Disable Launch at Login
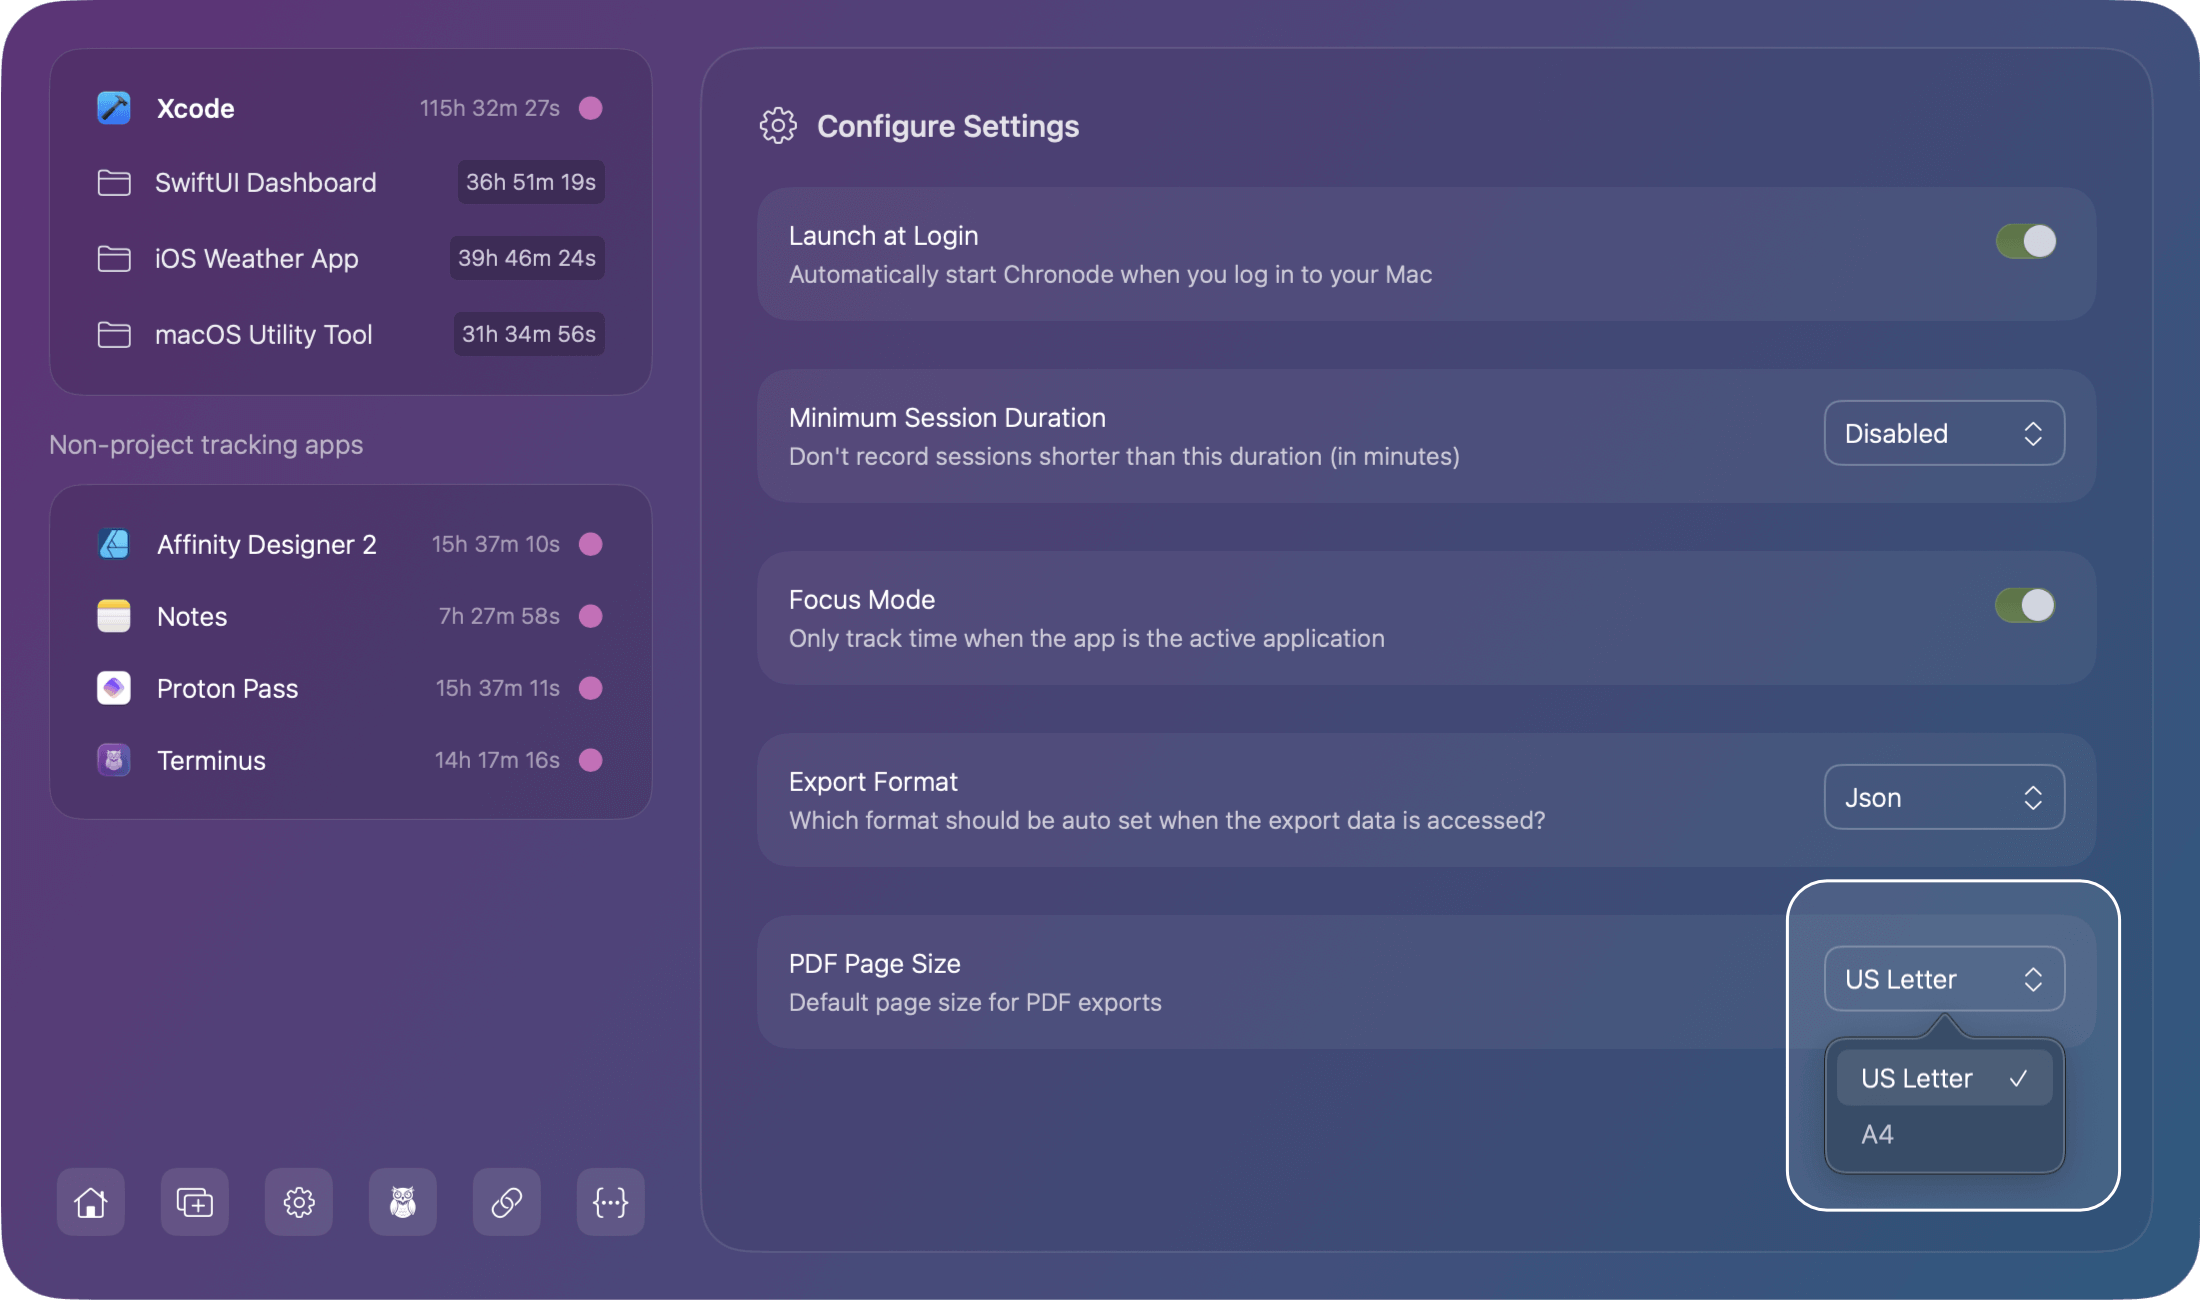Screen dimensions: 2200x1300 point(2025,240)
